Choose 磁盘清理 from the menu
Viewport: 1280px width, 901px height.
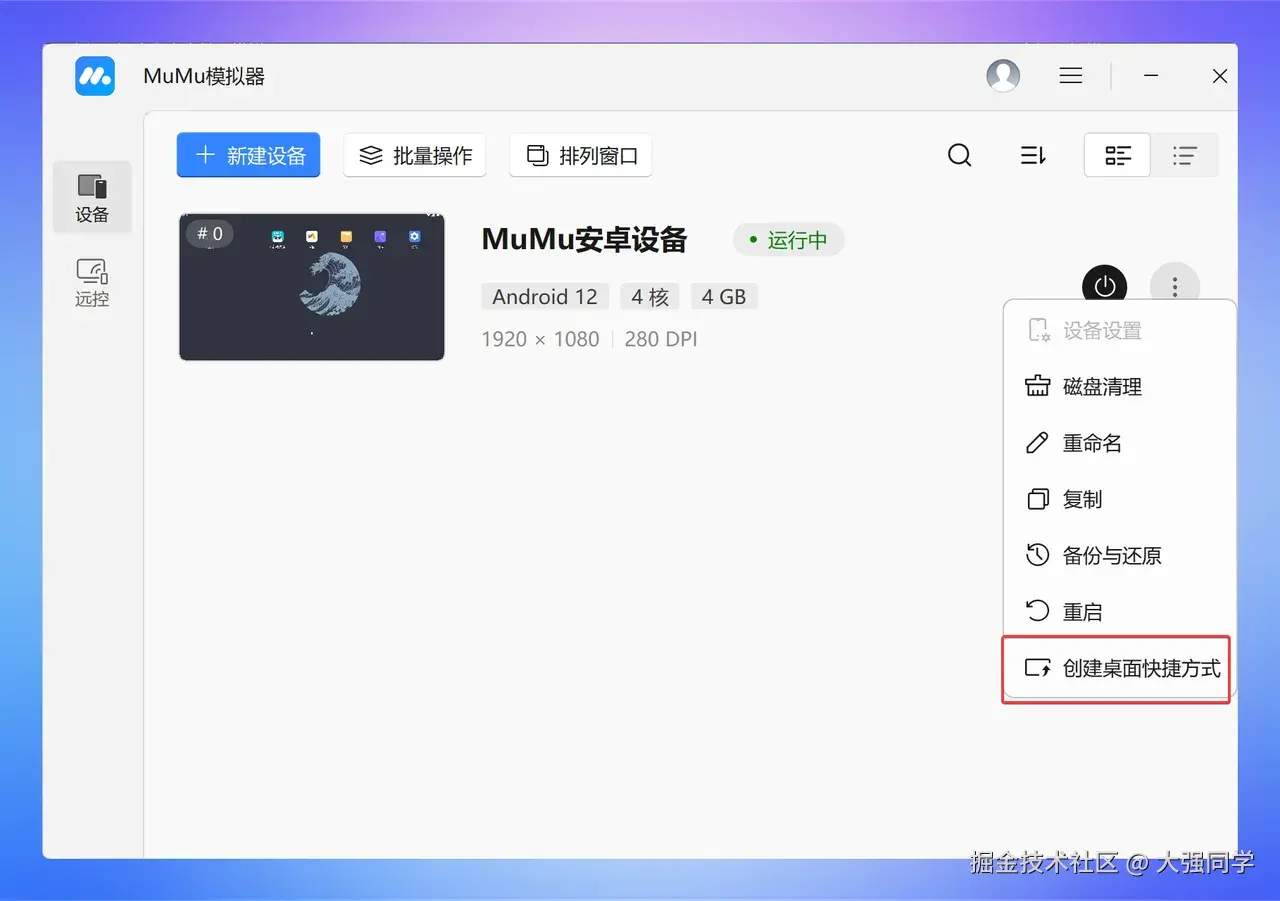[1120, 387]
